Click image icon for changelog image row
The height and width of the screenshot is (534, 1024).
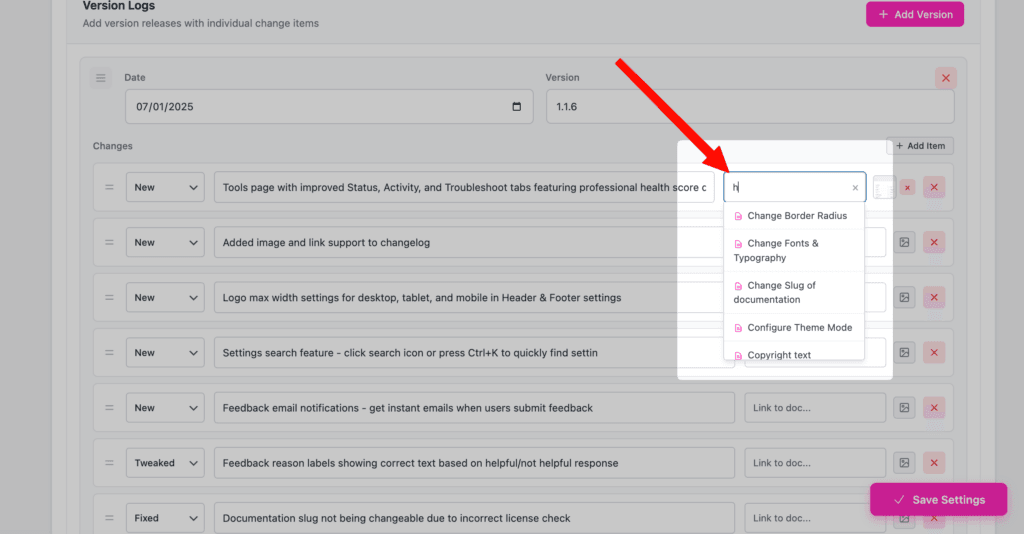coord(904,242)
